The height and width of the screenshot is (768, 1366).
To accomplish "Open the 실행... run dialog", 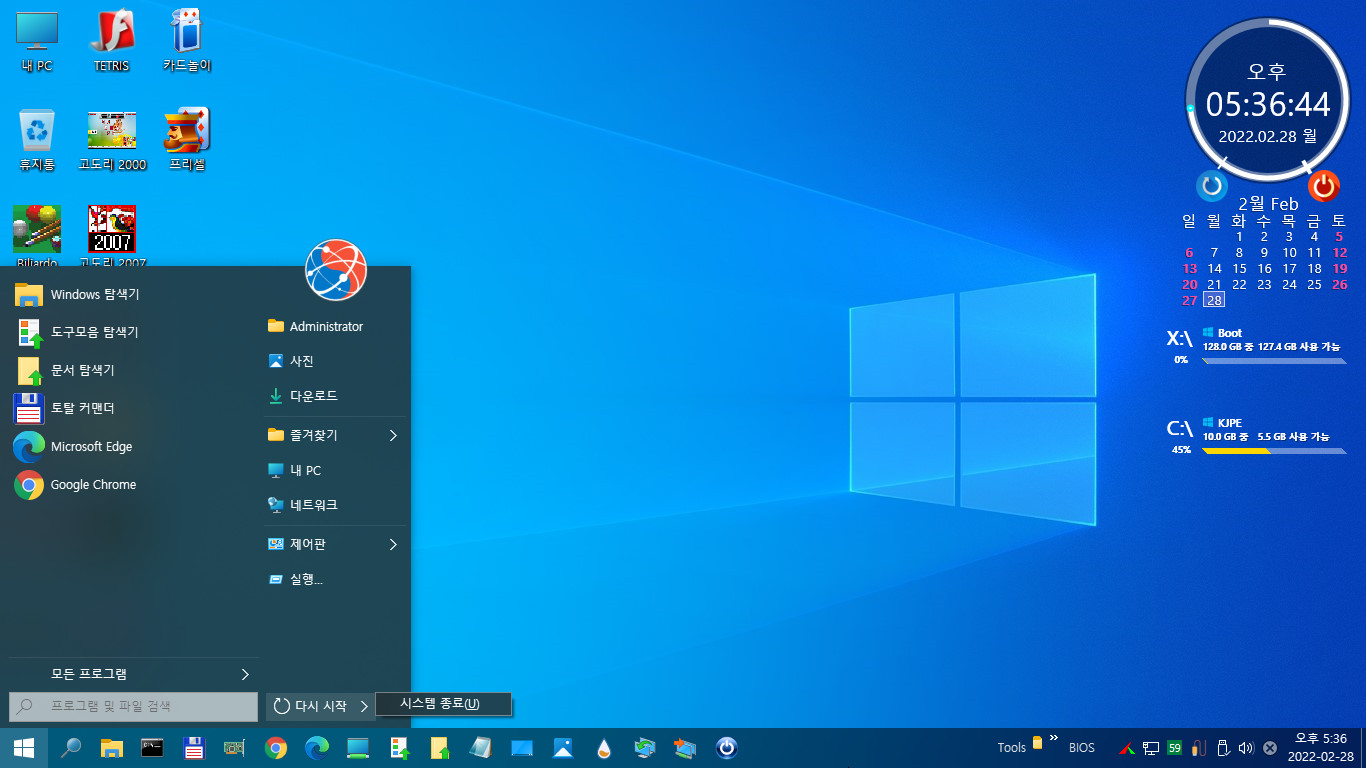I will (x=335, y=579).
